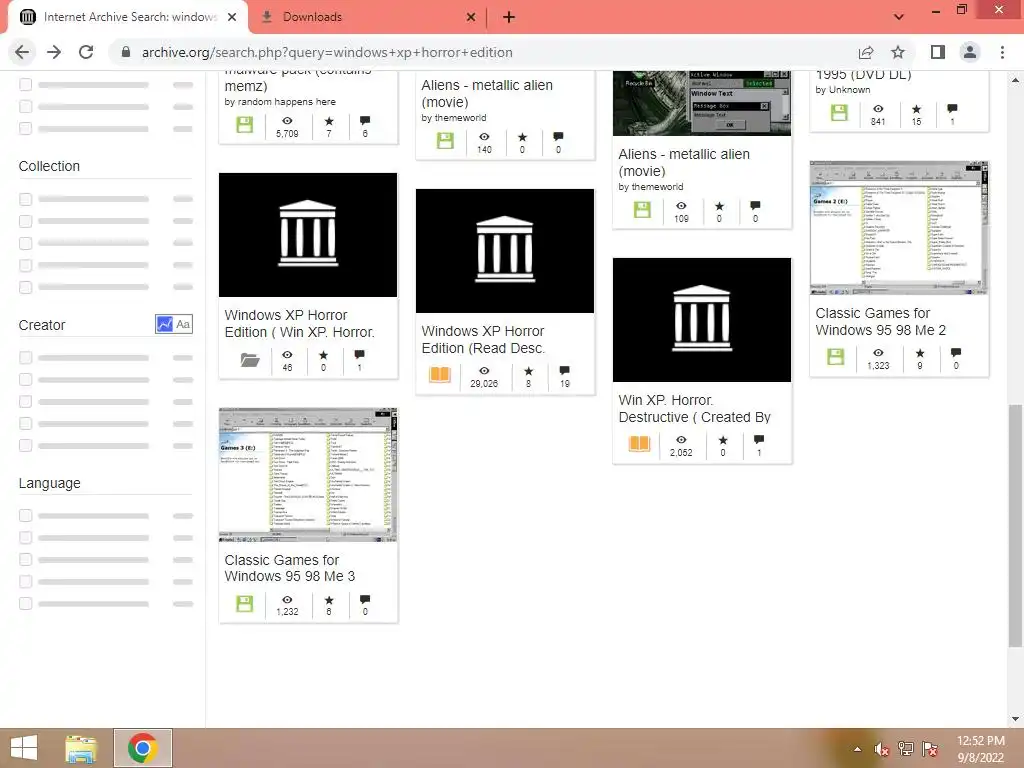Click floppy icon on malware pack memz card
The width and height of the screenshot is (1024, 768).
pos(245,125)
